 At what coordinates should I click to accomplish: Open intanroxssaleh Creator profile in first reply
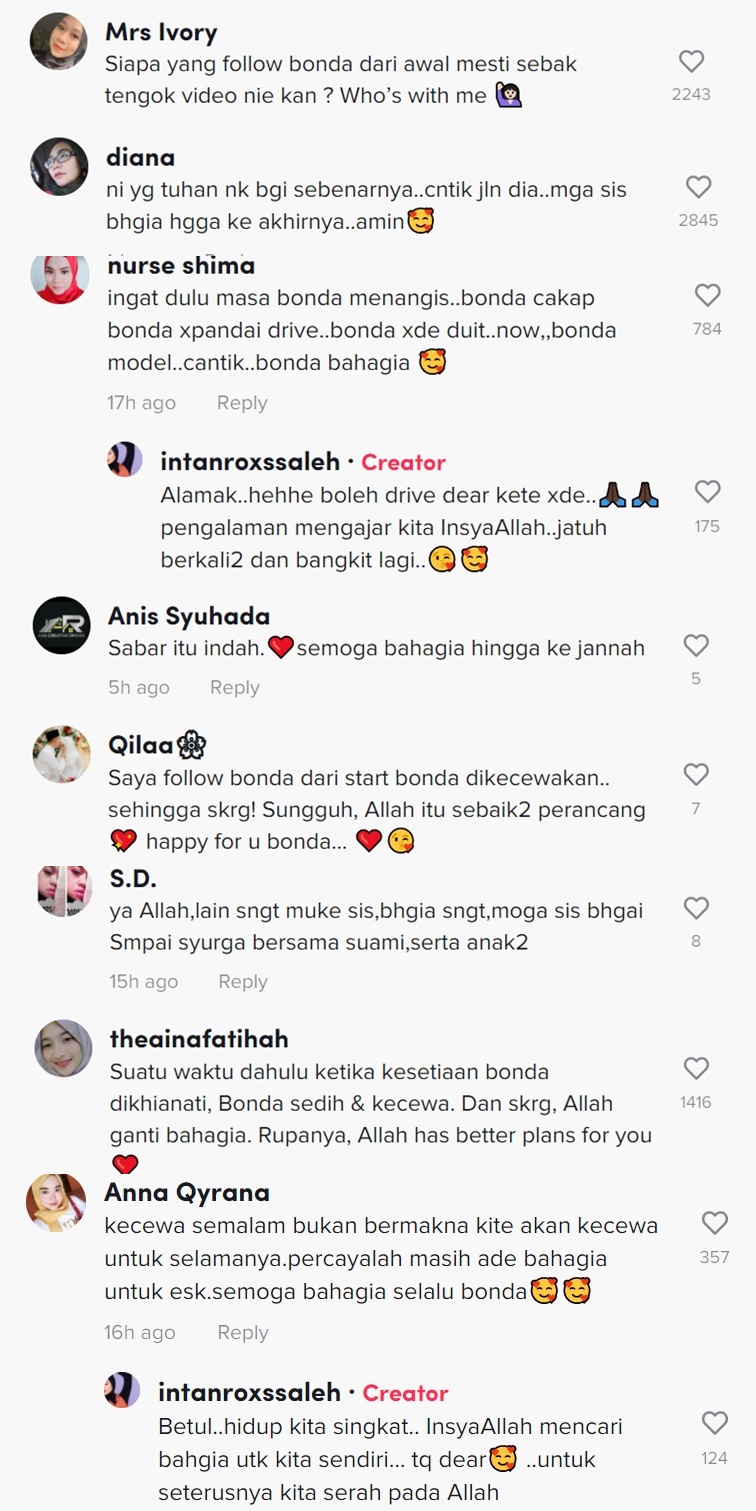pos(248,462)
